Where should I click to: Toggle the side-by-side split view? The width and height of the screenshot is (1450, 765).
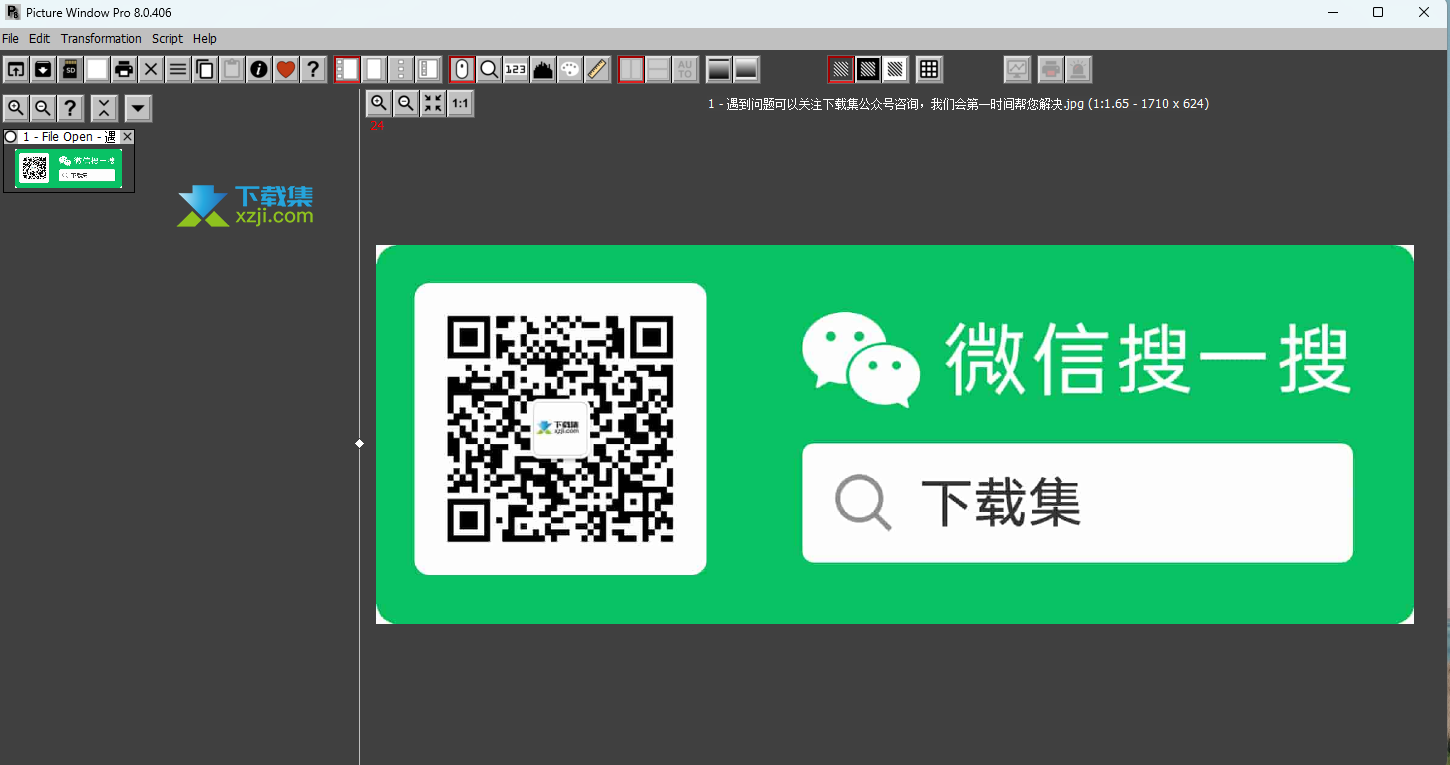tap(631, 69)
